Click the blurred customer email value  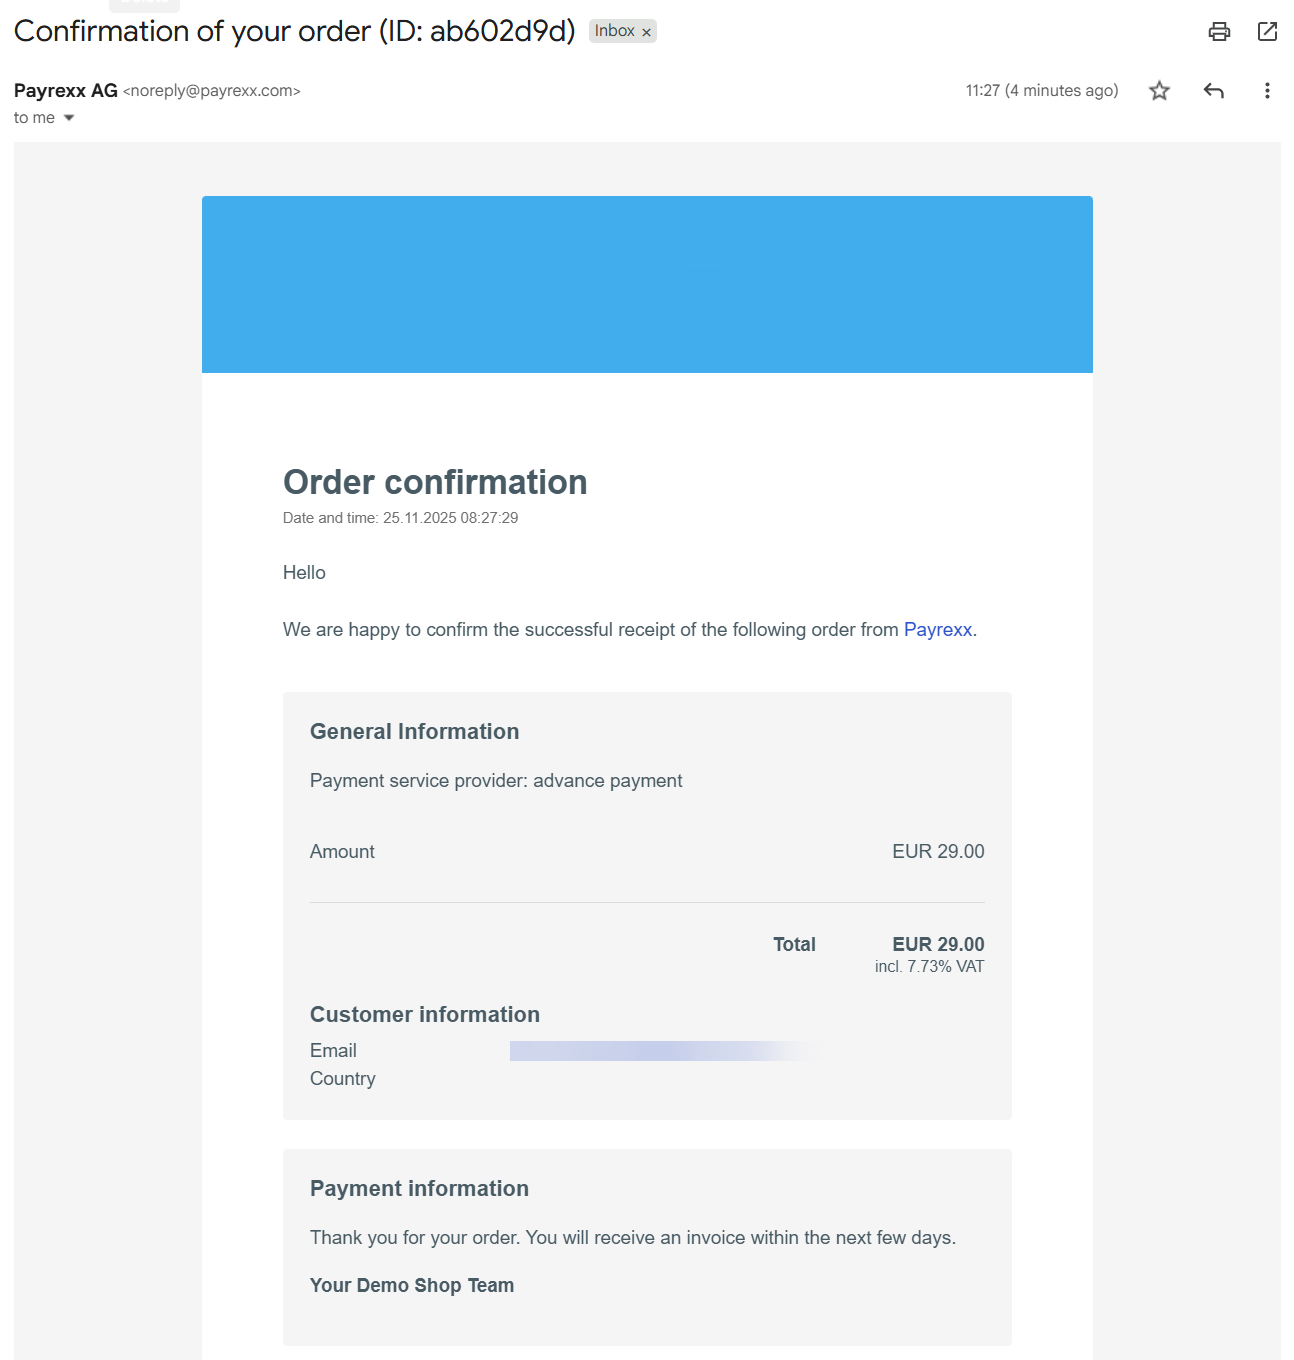[665, 1050]
